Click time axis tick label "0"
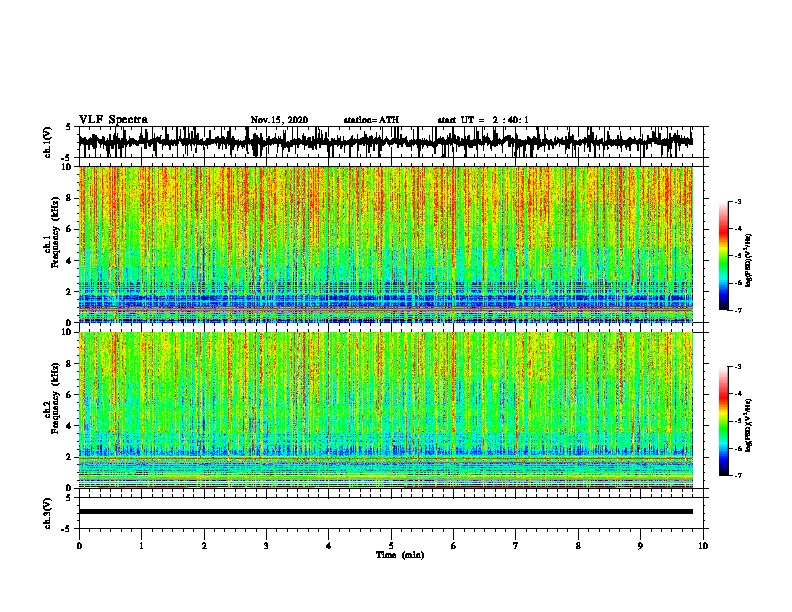Viewport: 792px width, 612px height. coord(79,546)
